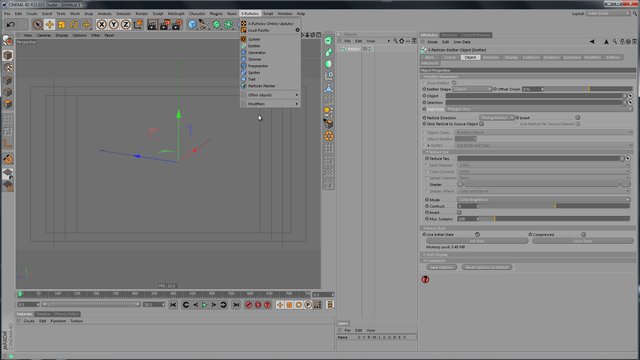
Task: Click the Texture Tag picker arrow
Action: pyautogui.click(x=628, y=158)
